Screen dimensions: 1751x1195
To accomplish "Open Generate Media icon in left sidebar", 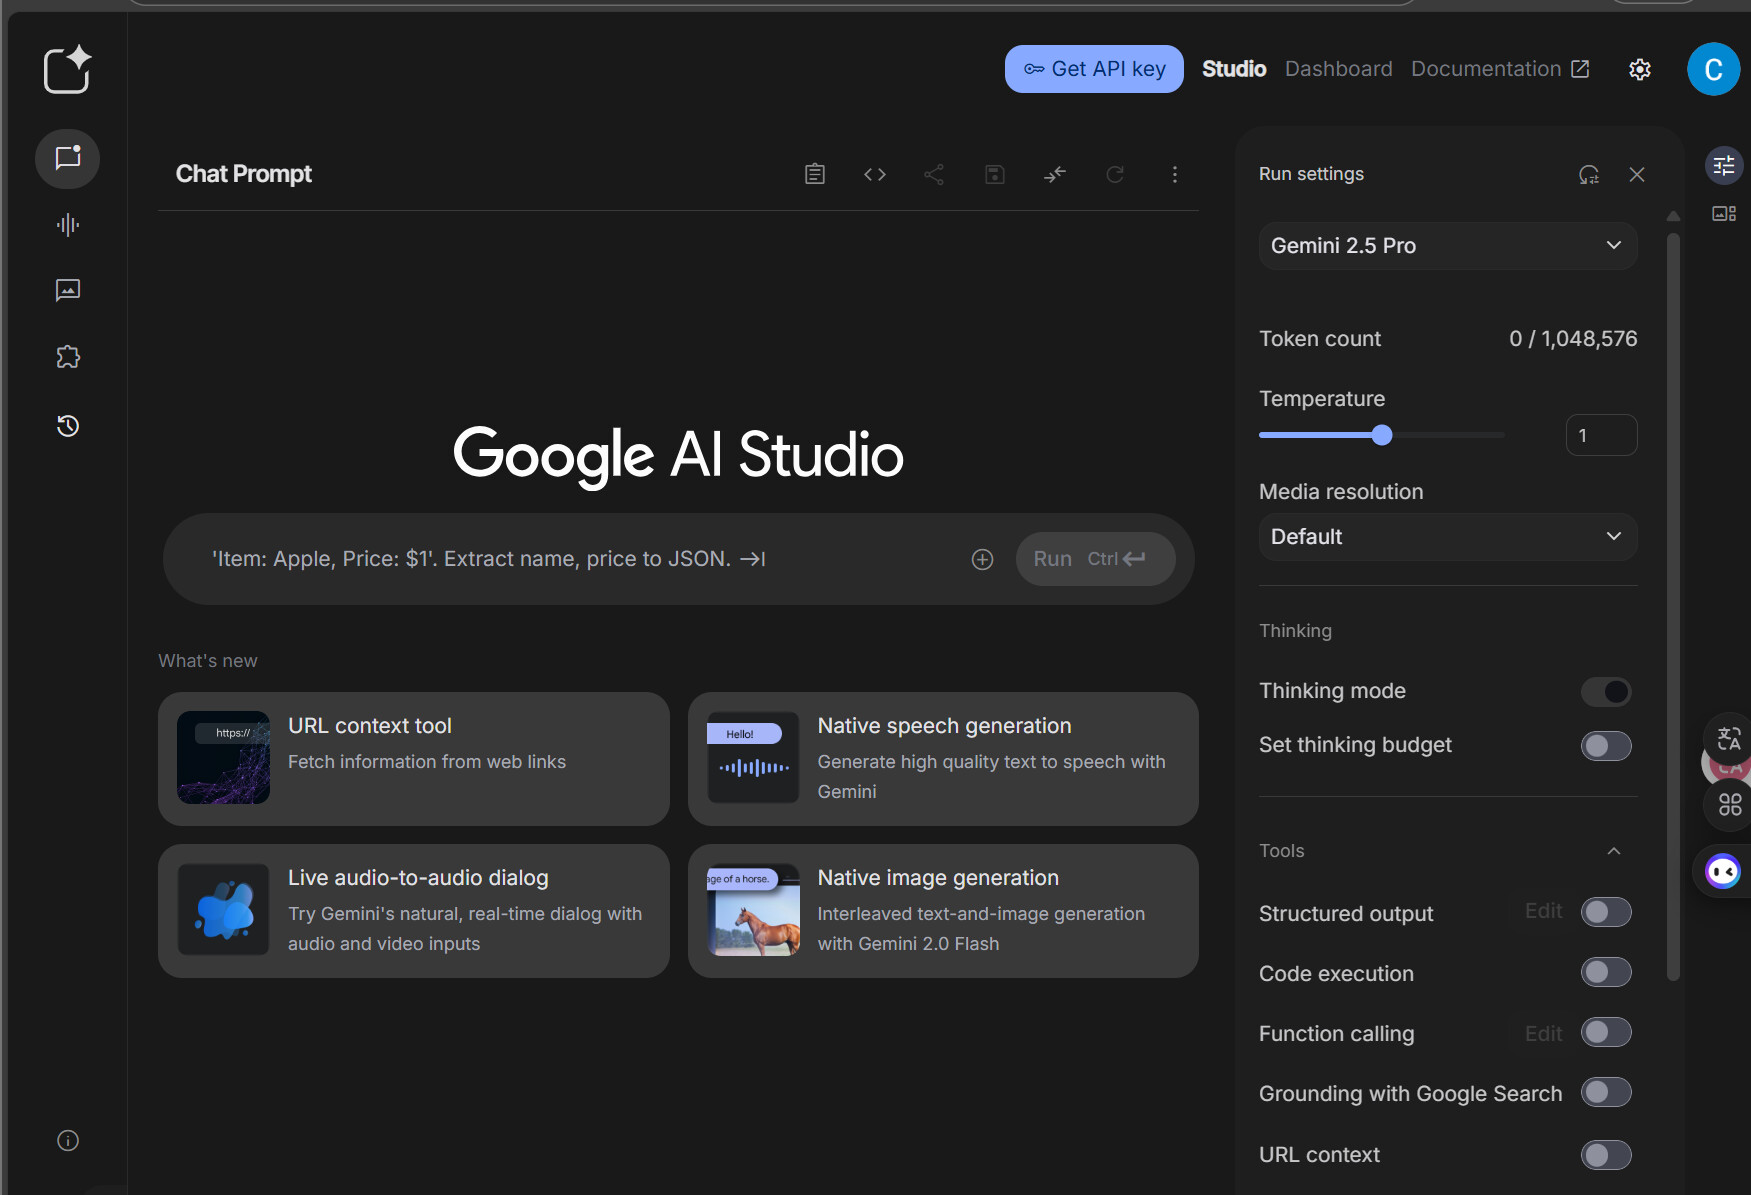I will coord(68,291).
